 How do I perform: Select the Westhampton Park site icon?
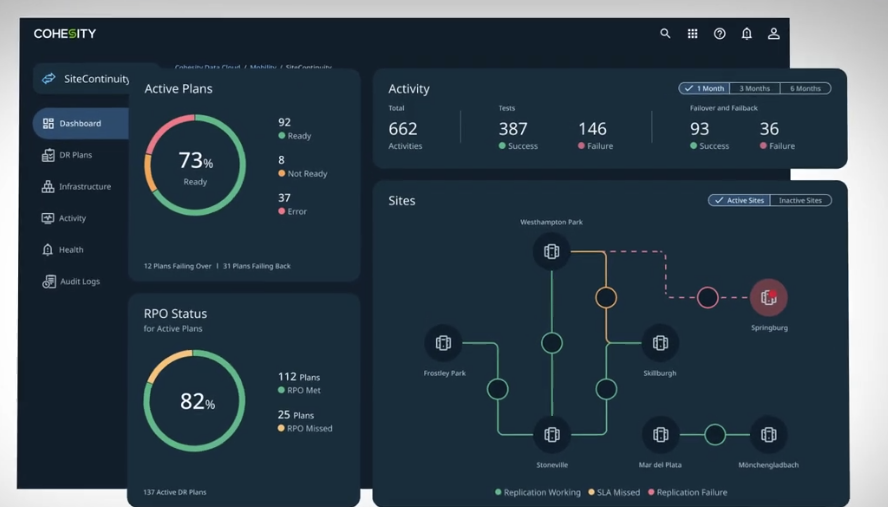coord(551,251)
